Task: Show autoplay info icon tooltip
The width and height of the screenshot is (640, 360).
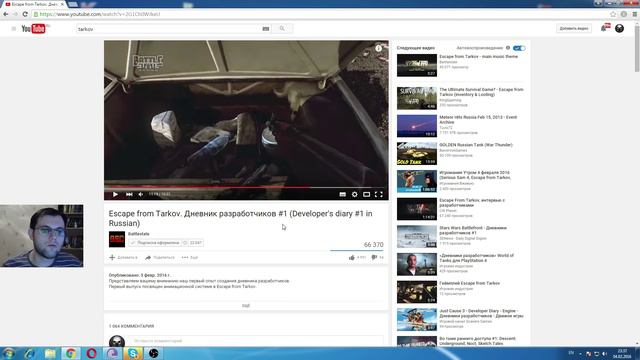Action: 508,48
